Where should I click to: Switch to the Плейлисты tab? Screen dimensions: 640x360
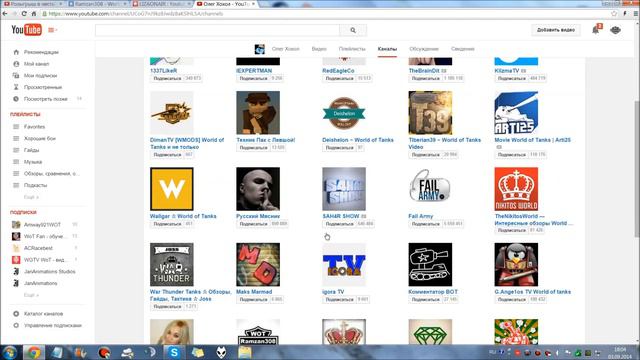(352, 49)
